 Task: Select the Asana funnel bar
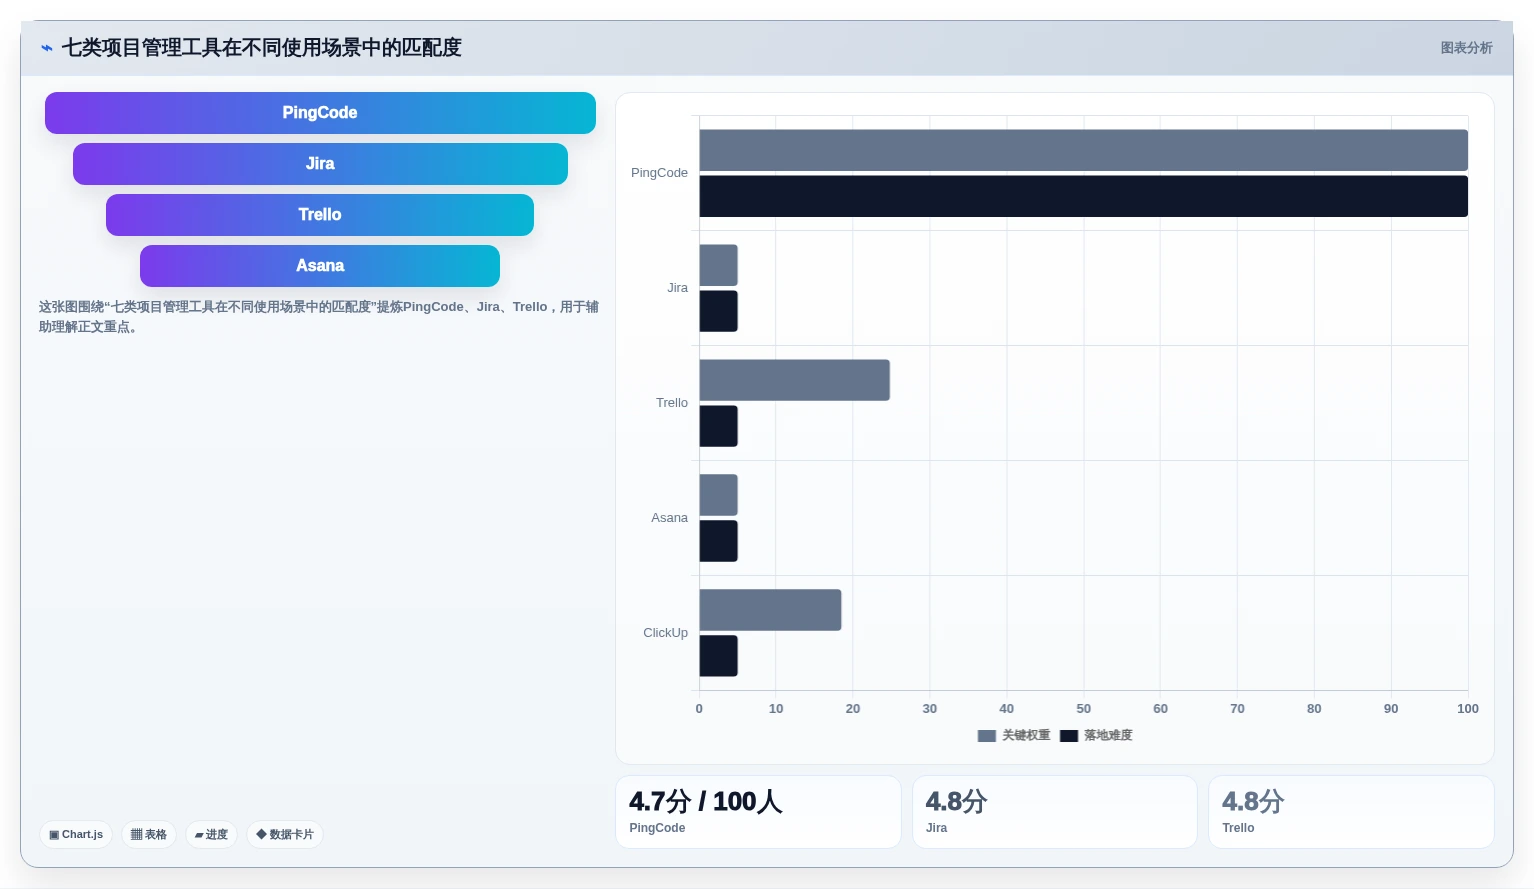320,266
